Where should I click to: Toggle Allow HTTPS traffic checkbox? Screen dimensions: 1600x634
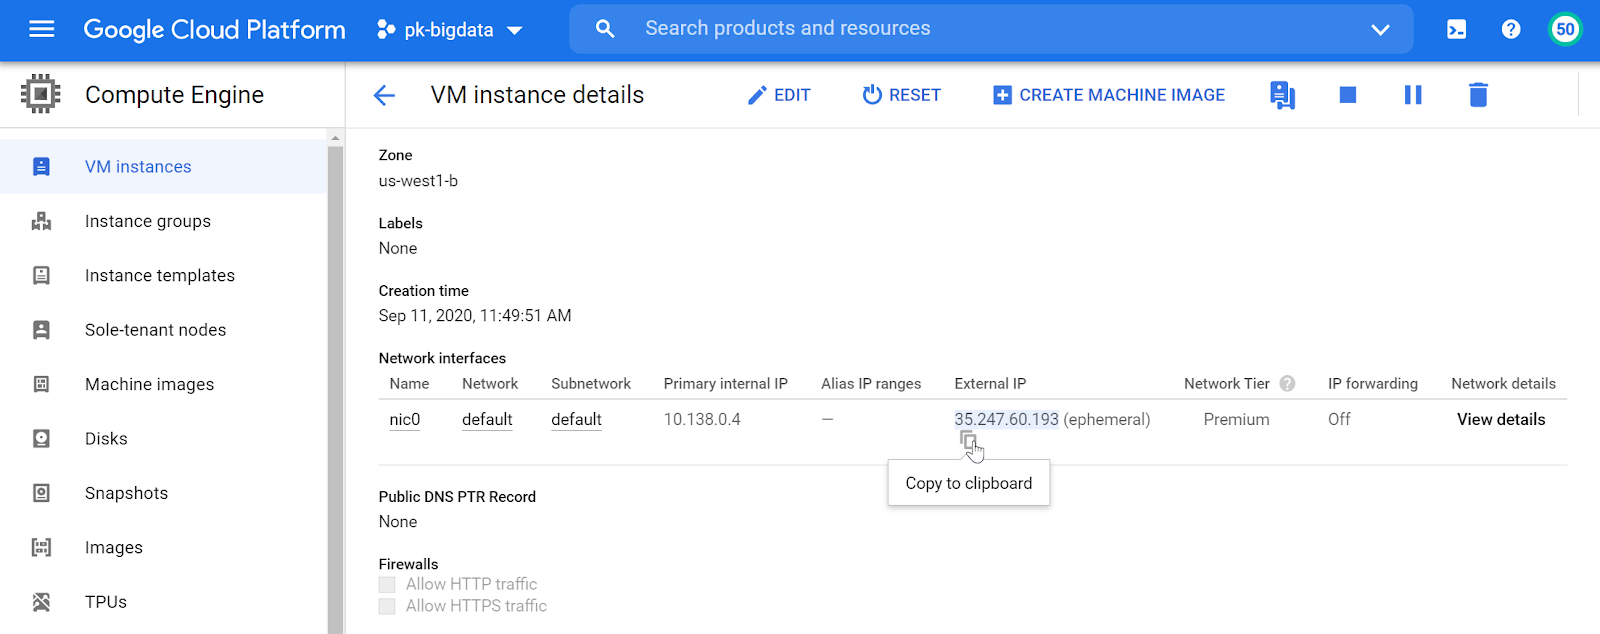tap(387, 607)
